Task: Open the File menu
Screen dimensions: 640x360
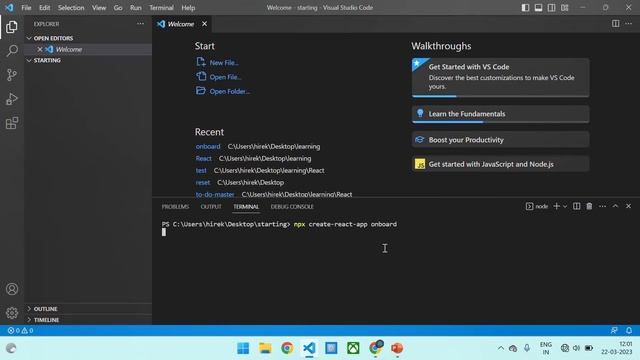Action: point(26,8)
